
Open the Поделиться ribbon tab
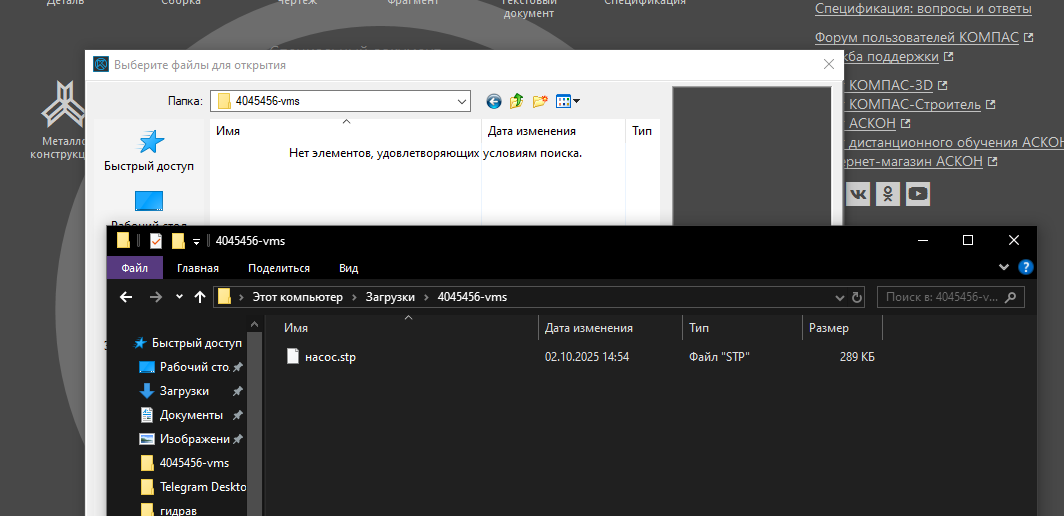tap(278, 268)
